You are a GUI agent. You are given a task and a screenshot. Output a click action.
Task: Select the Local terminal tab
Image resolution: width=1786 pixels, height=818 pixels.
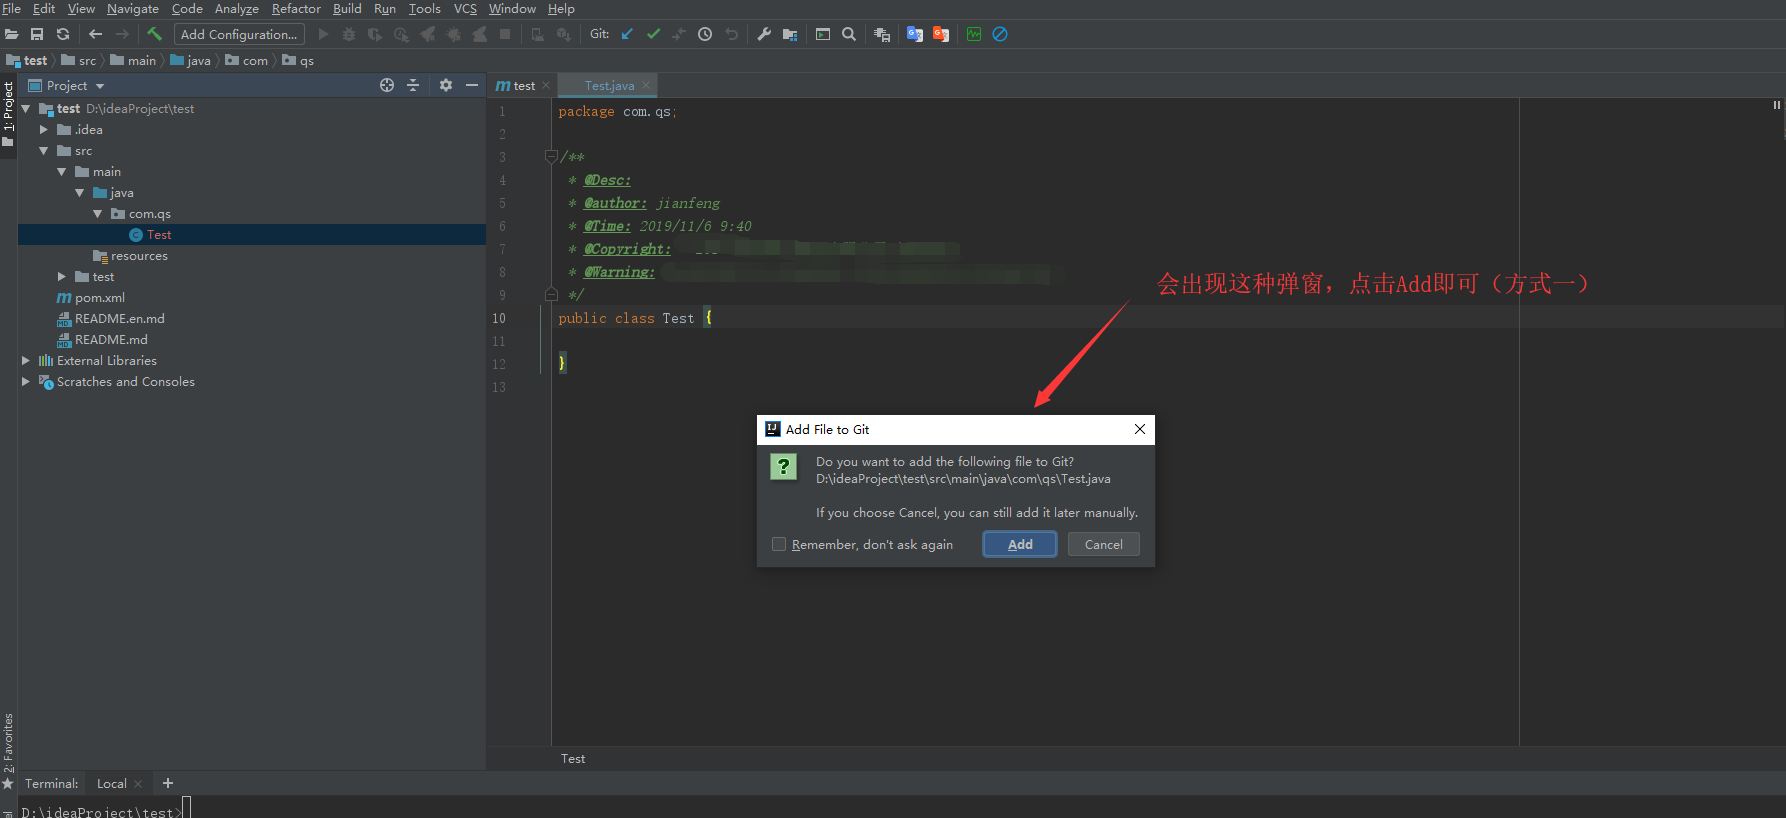click(111, 784)
